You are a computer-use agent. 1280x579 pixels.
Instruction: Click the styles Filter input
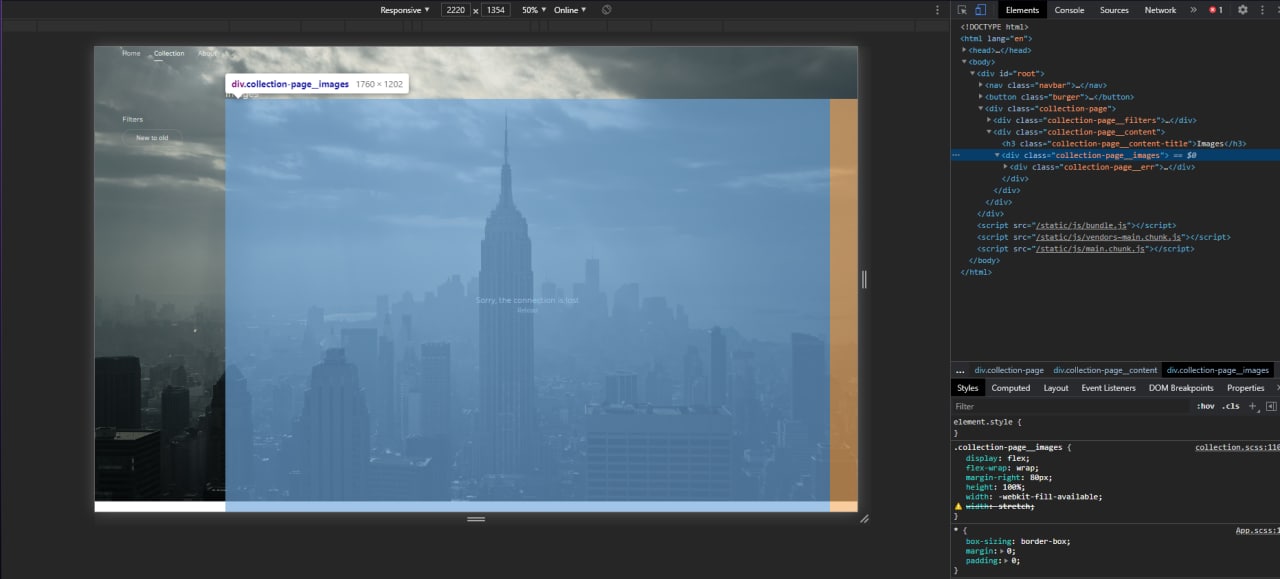pyautogui.click(x=1070, y=406)
